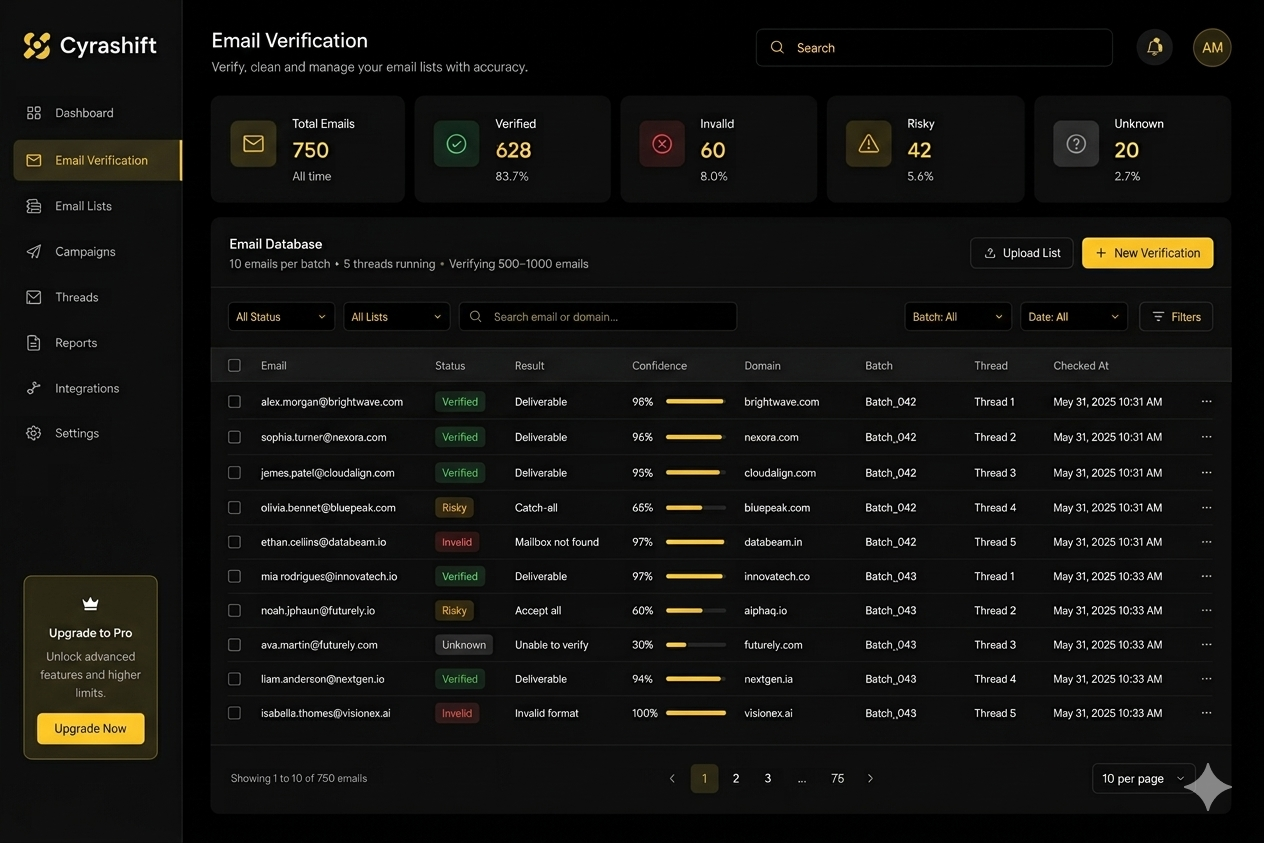Click the Campaigns paper plane icon
1264x843 pixels.
pos(34,252)
